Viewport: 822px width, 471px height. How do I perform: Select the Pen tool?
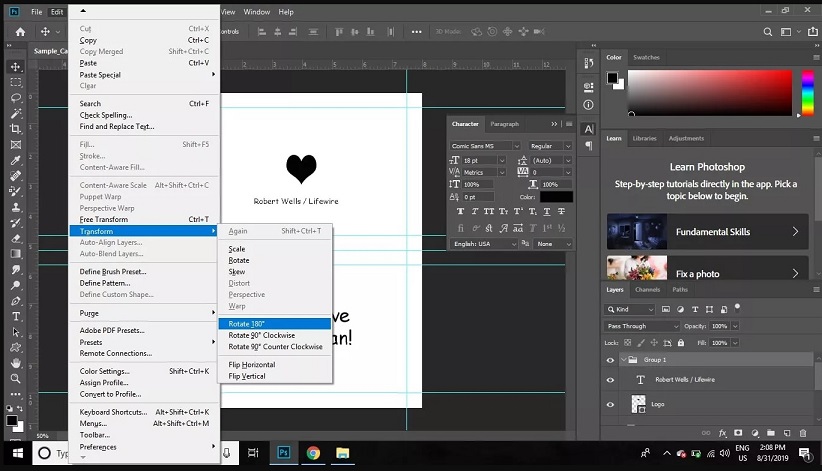point(16,301)
